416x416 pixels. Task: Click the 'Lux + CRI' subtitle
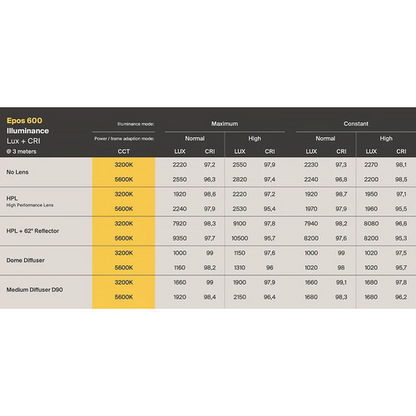click(23, 141)
